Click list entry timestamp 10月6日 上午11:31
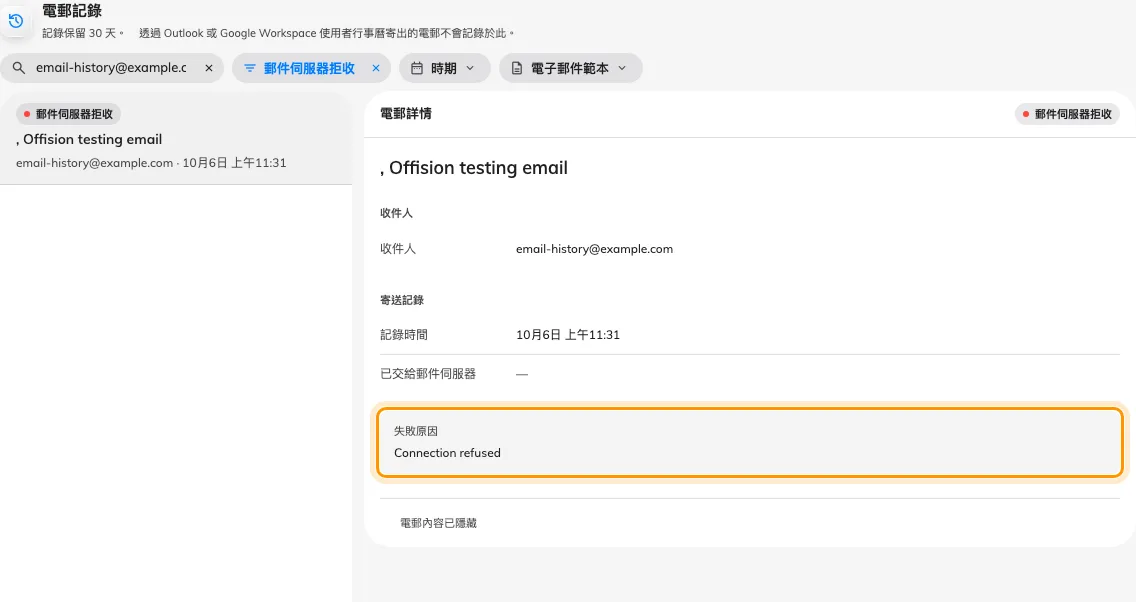The height and width of the screenshot is (602, 1136). point(234,163)
